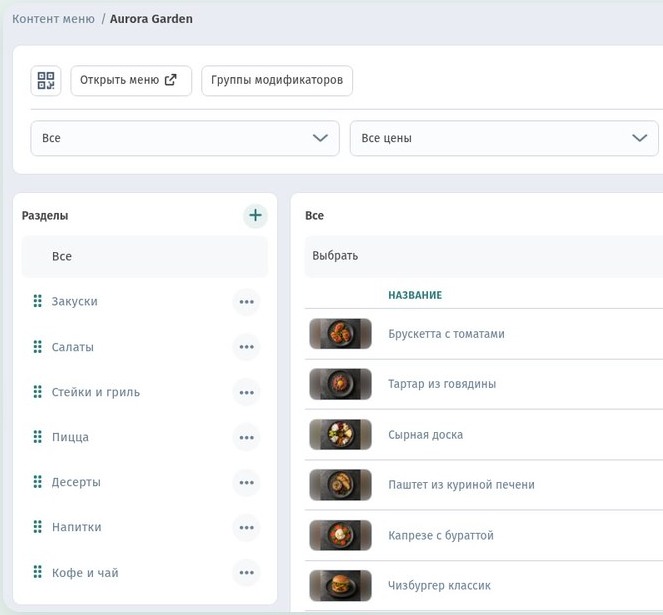
Task: Open three-dots menu for Кофе и чай
Action: click(x=247, y=573)
